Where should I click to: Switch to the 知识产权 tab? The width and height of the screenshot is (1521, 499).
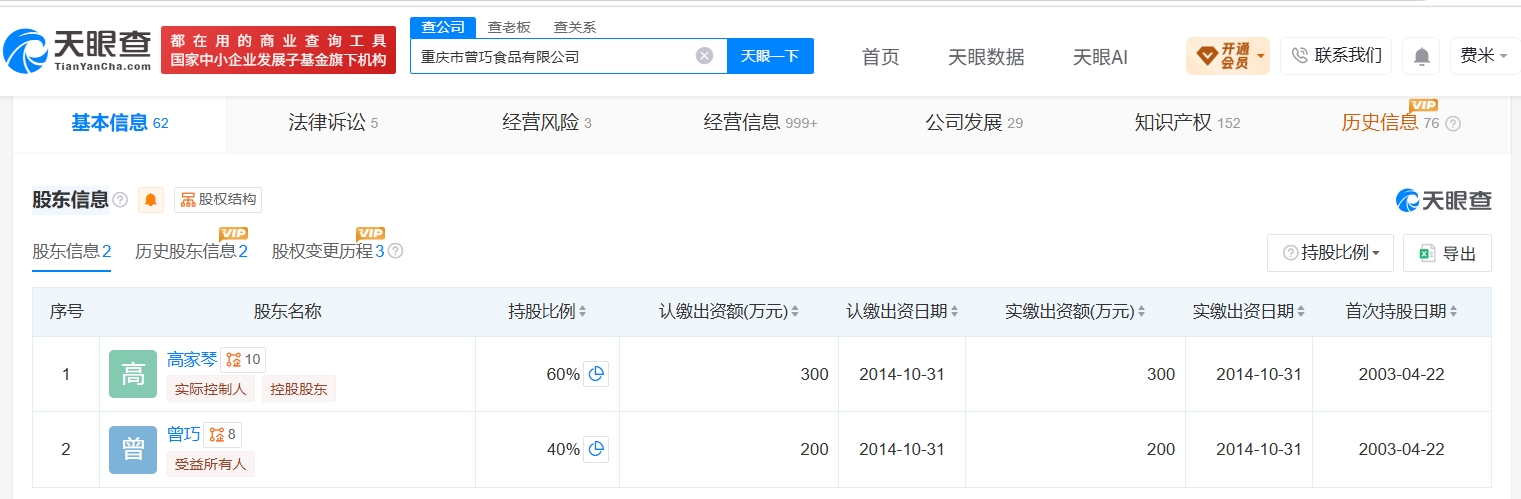pos(1187,123)
